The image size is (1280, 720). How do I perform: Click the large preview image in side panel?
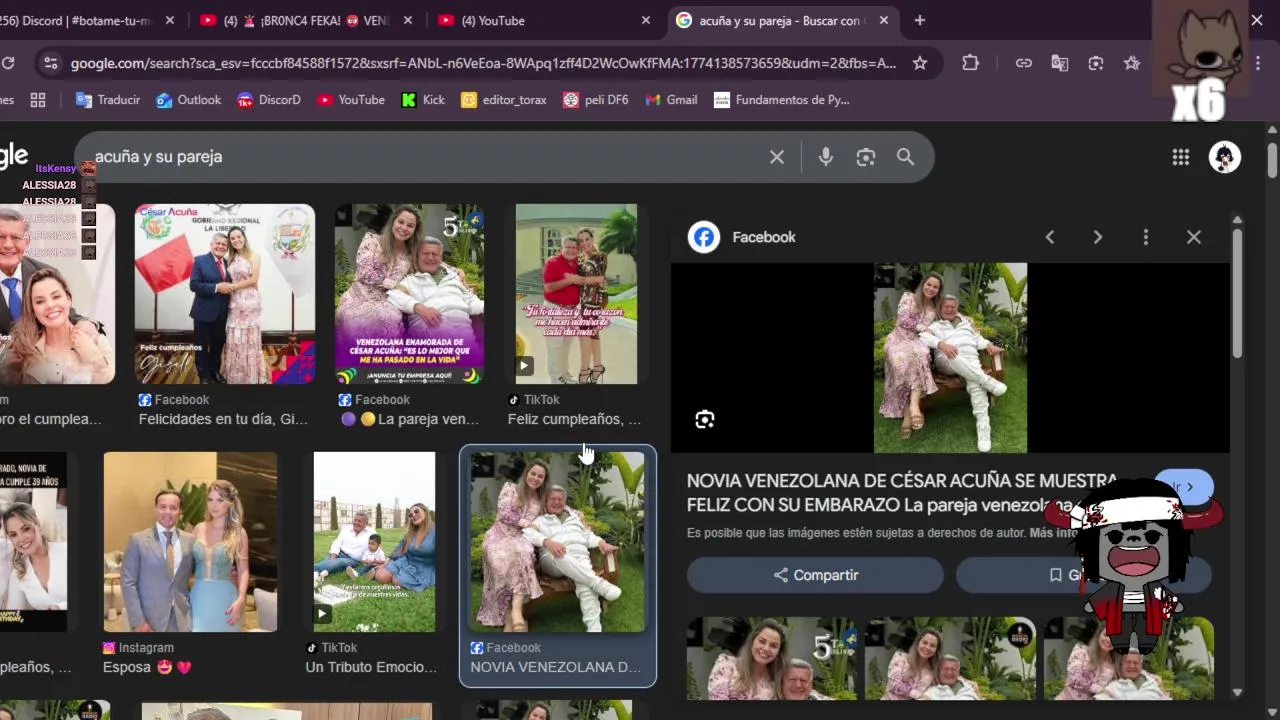950,358
